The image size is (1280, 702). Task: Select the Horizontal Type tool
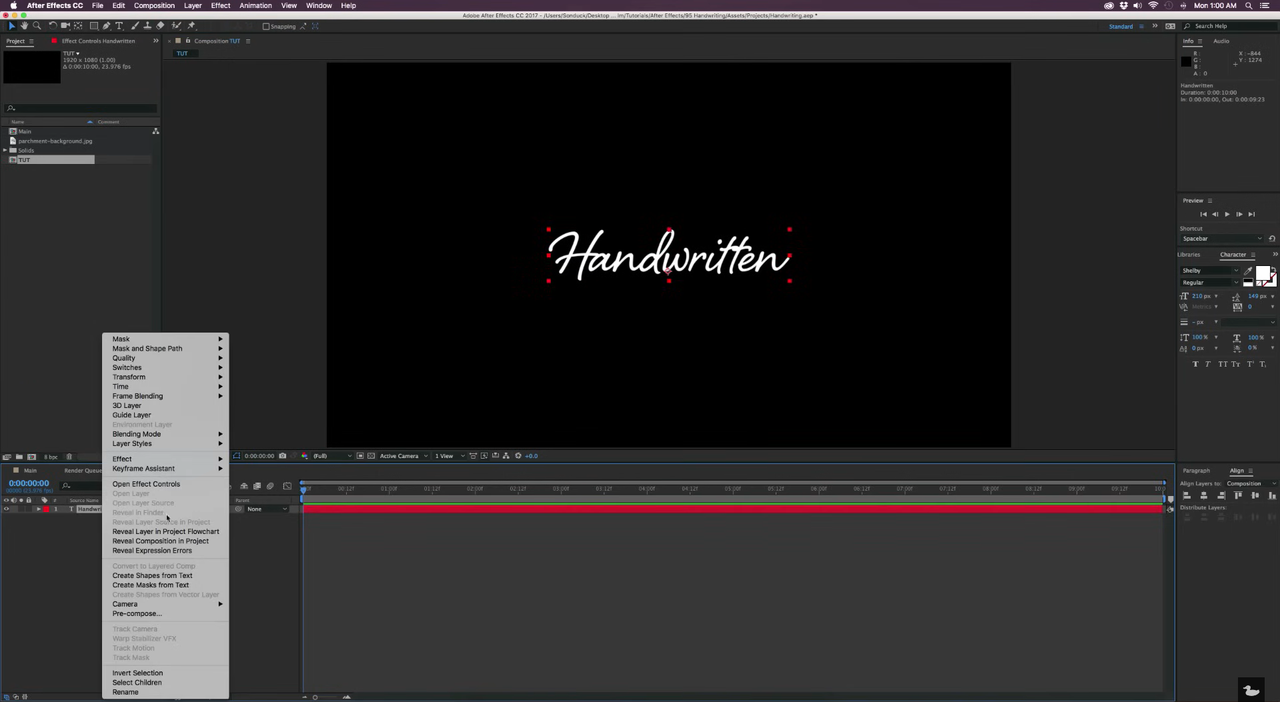[119, 26]
